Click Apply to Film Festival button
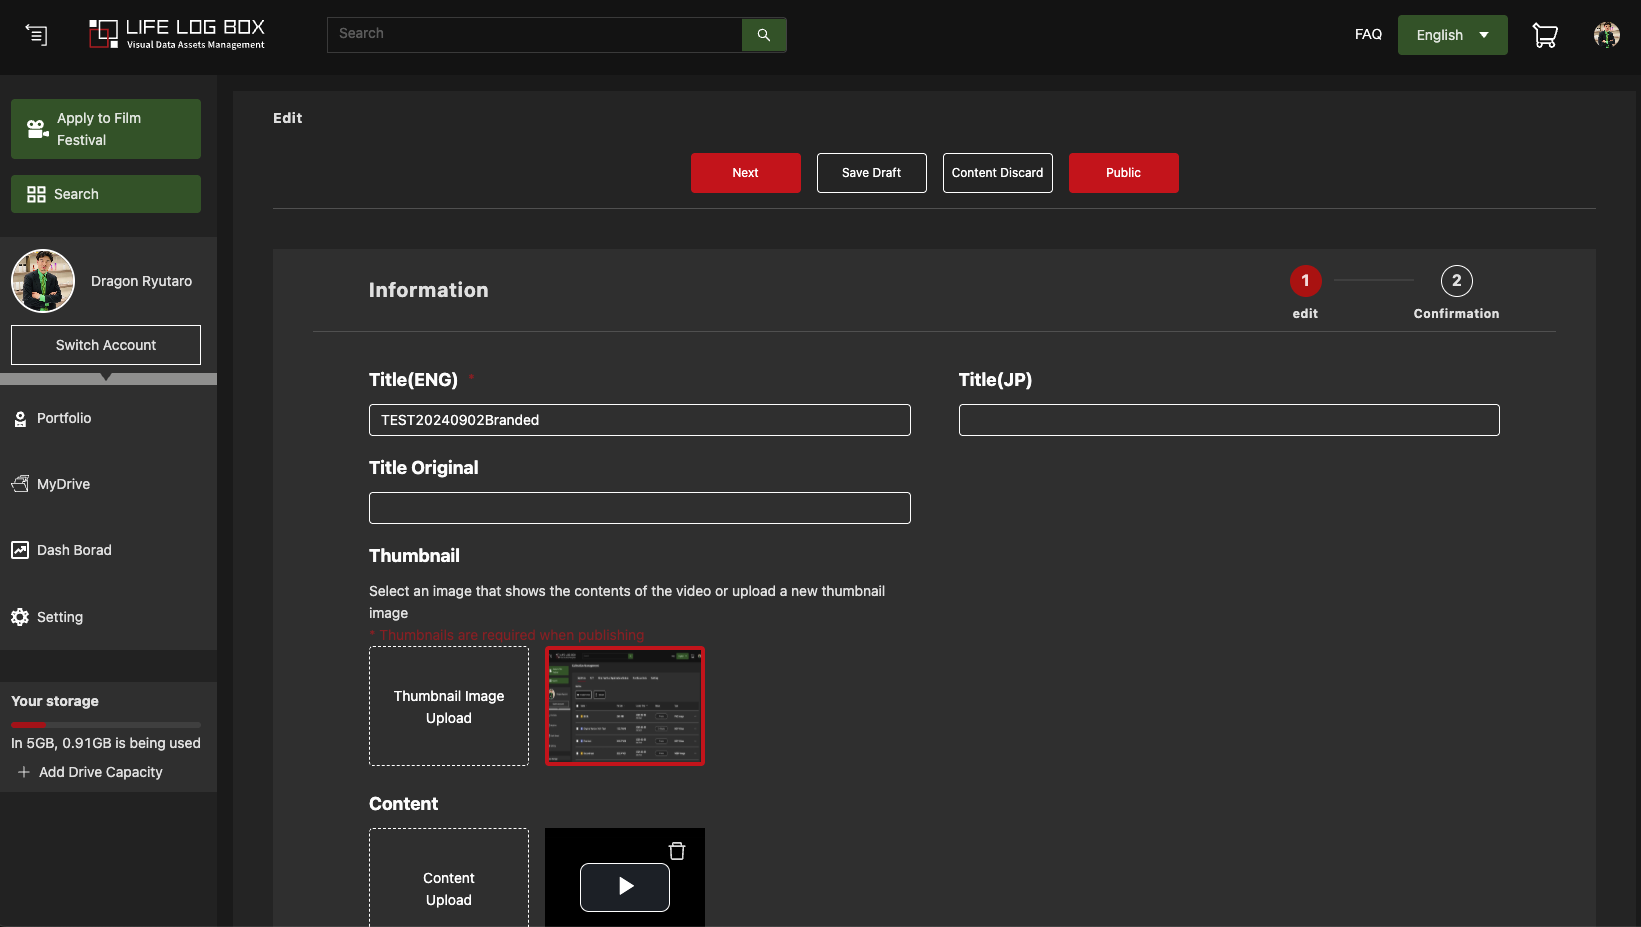 (106, 129)
